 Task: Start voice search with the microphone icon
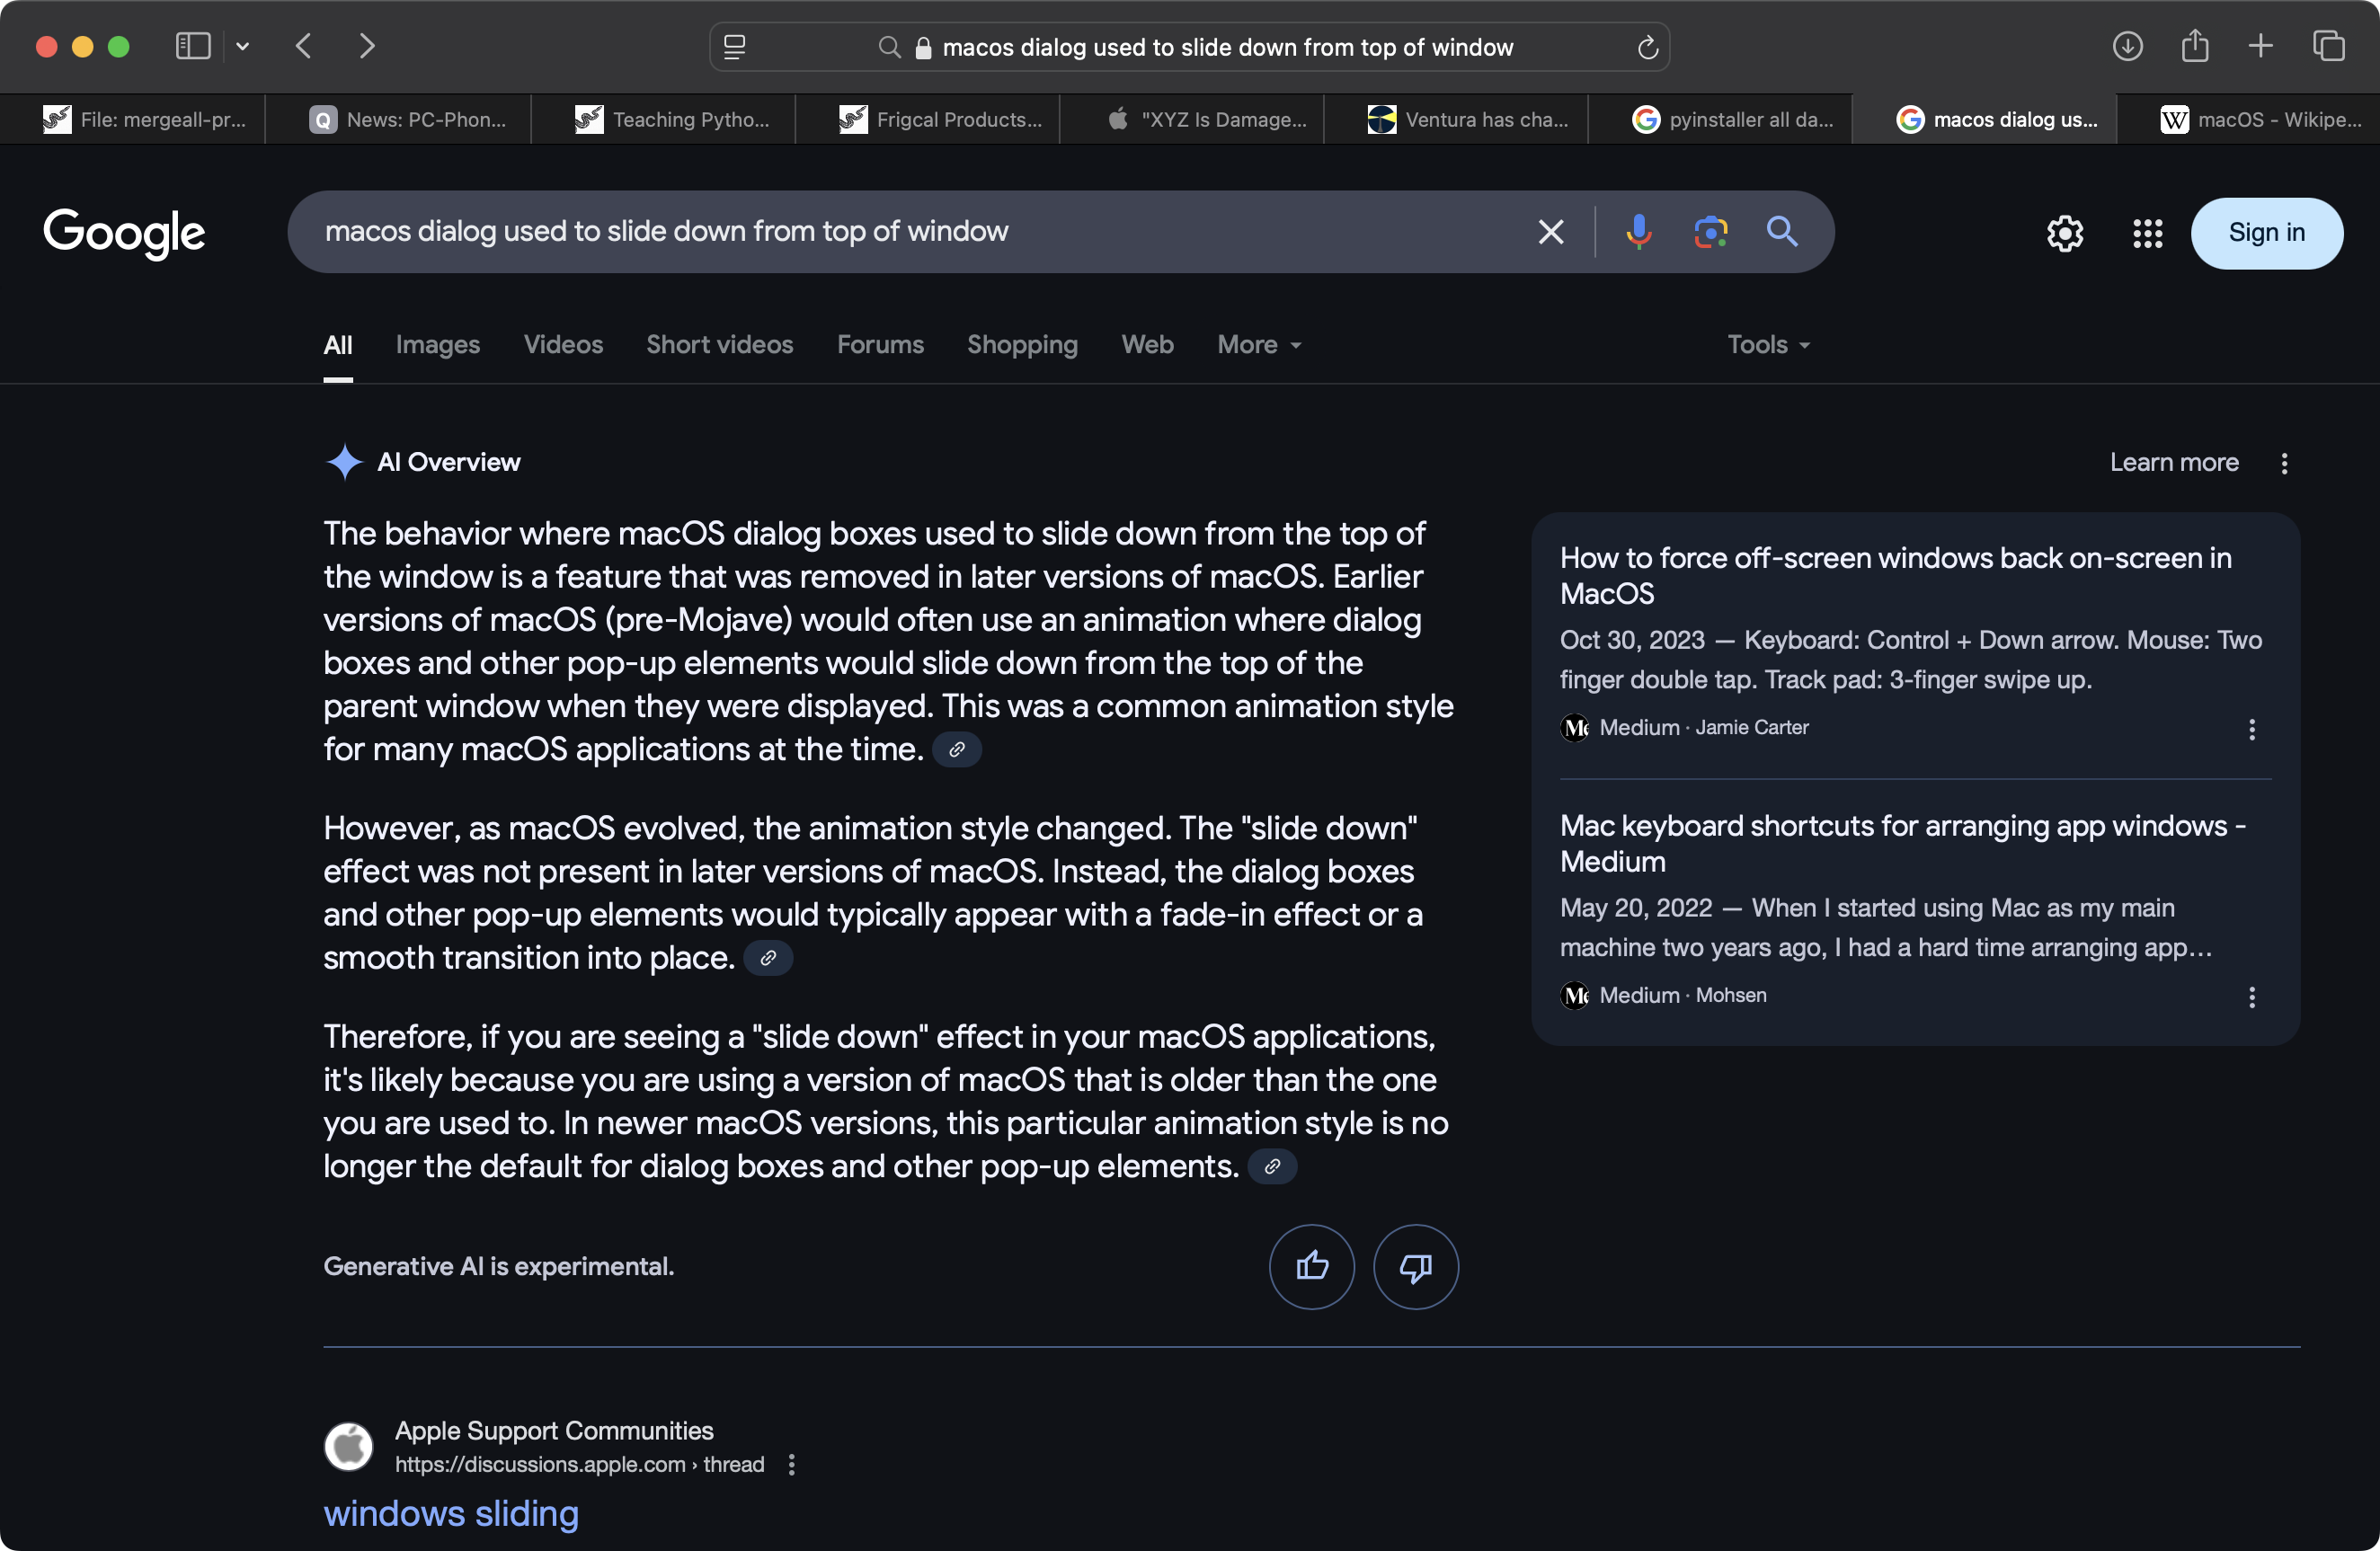pos(1638,232)
